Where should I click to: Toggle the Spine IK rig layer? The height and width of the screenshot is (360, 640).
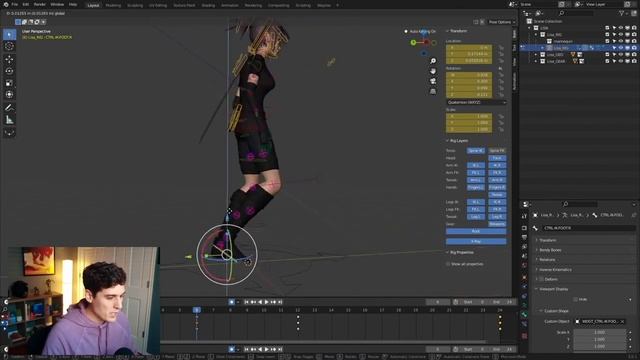(x=476, y=151)
